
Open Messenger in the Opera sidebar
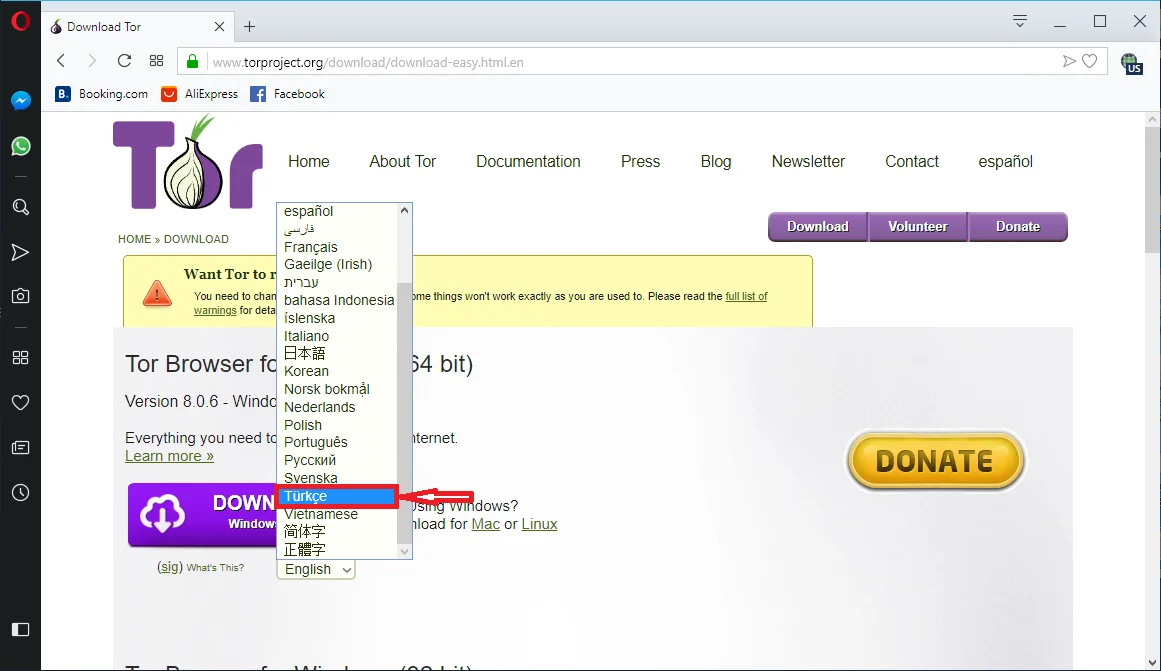[x=20, y=101]
